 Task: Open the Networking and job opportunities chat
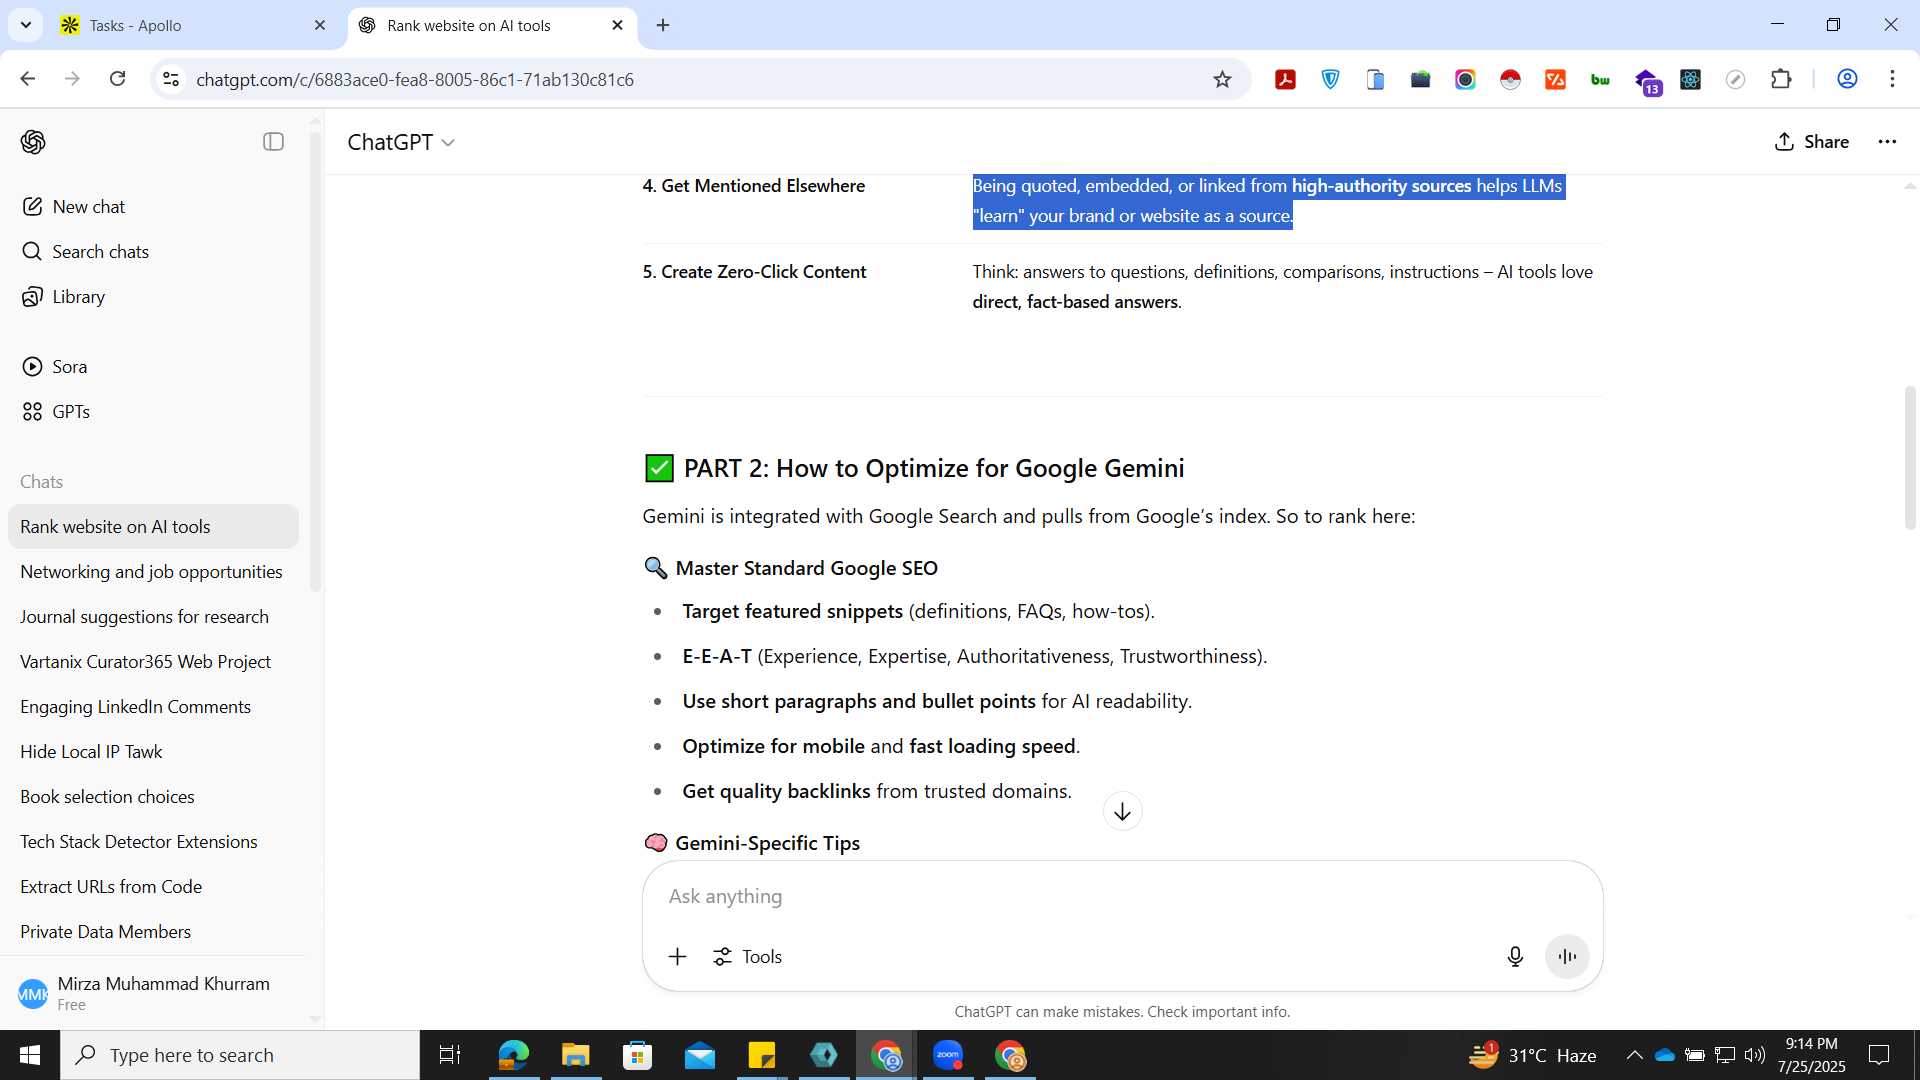pyautogui.click(x=153, y=572)
